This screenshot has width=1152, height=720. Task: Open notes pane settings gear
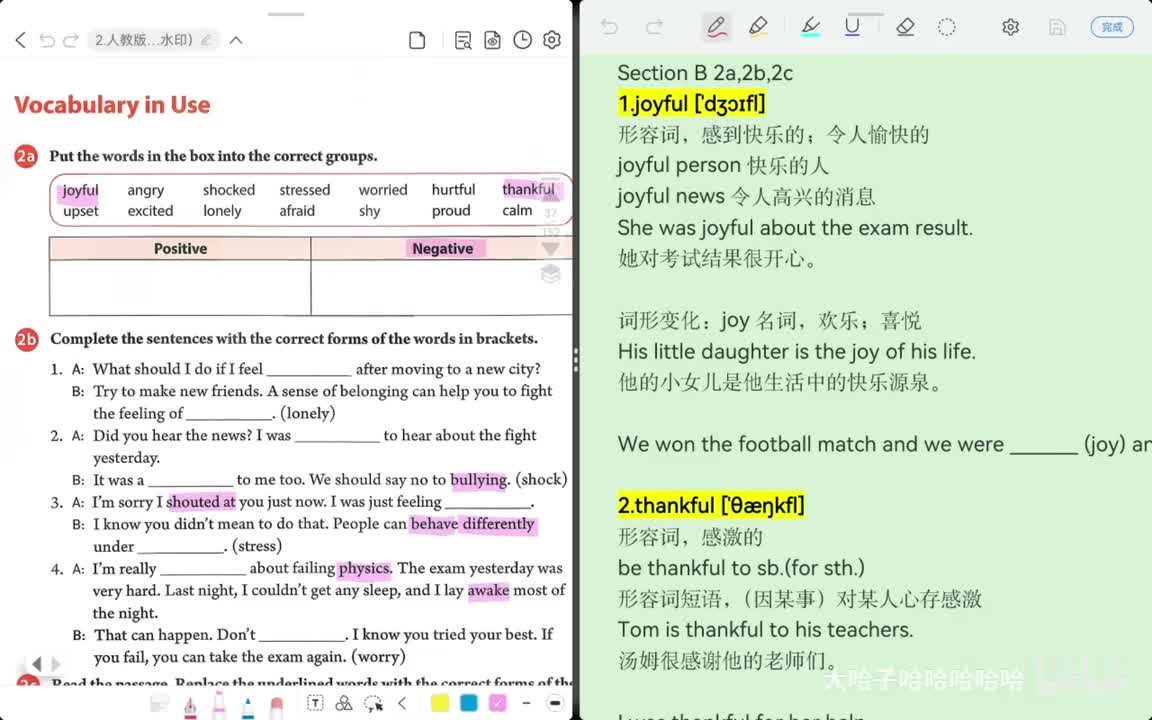point(1010,27)
